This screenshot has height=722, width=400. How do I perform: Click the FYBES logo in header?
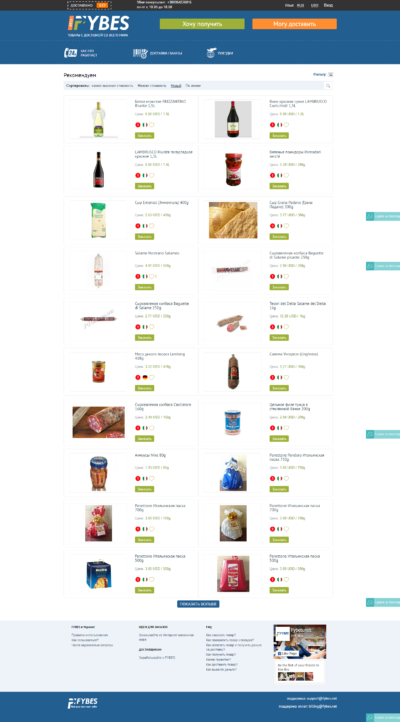click(x=99, y=24)
